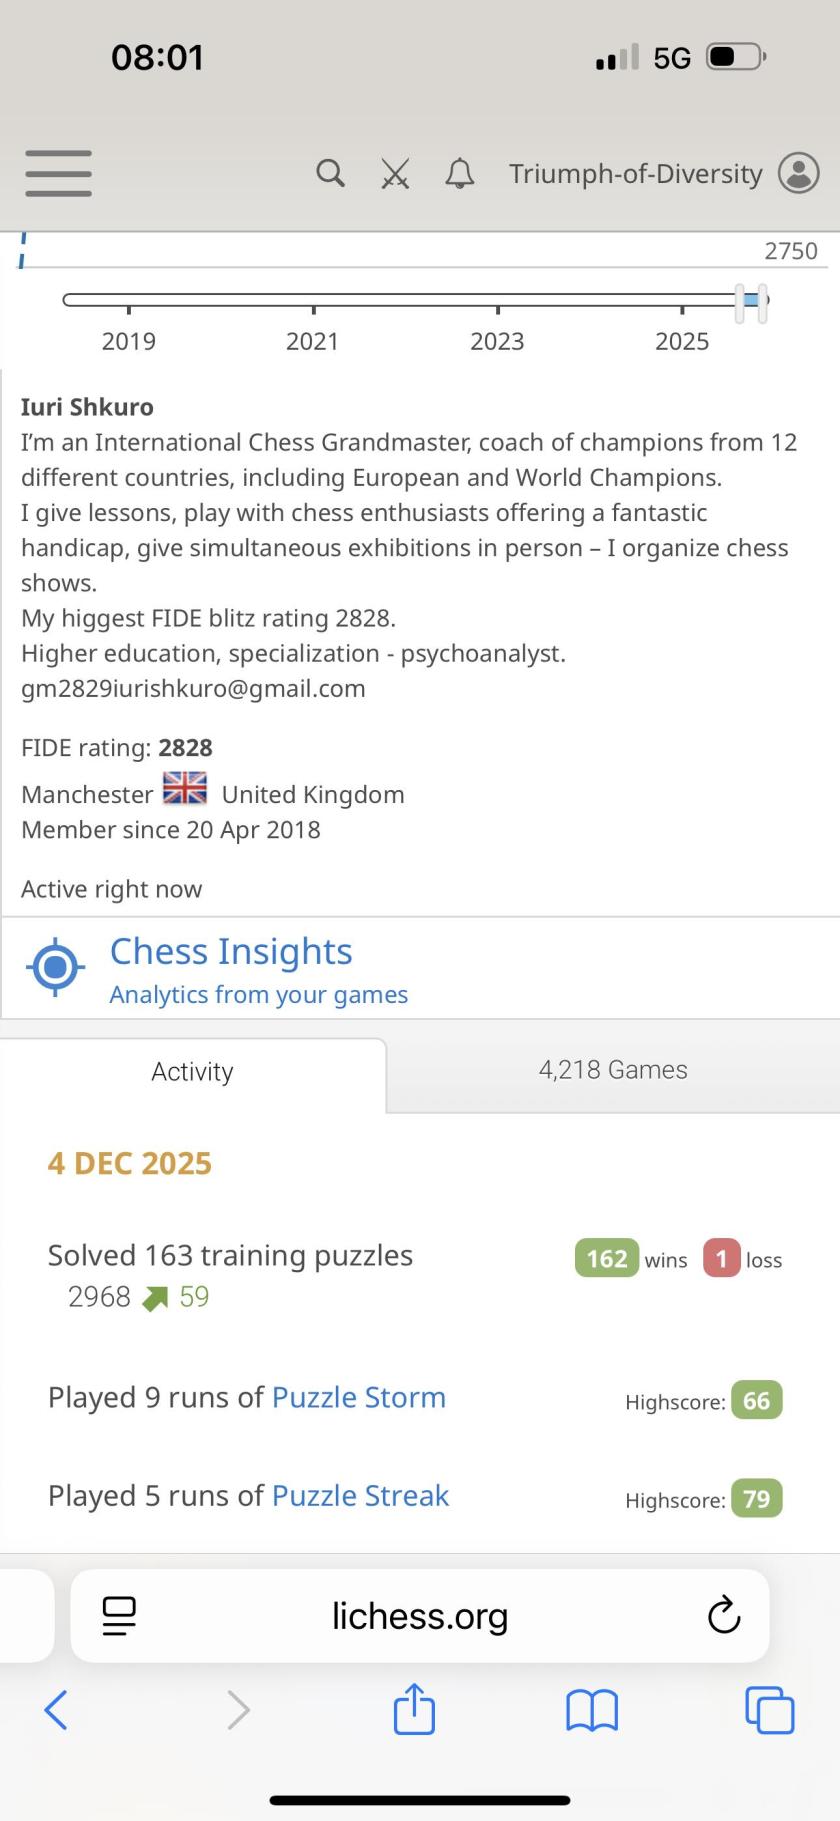Open the Puzzle Storm link

pyautogui.click(x=358, y=1397)
